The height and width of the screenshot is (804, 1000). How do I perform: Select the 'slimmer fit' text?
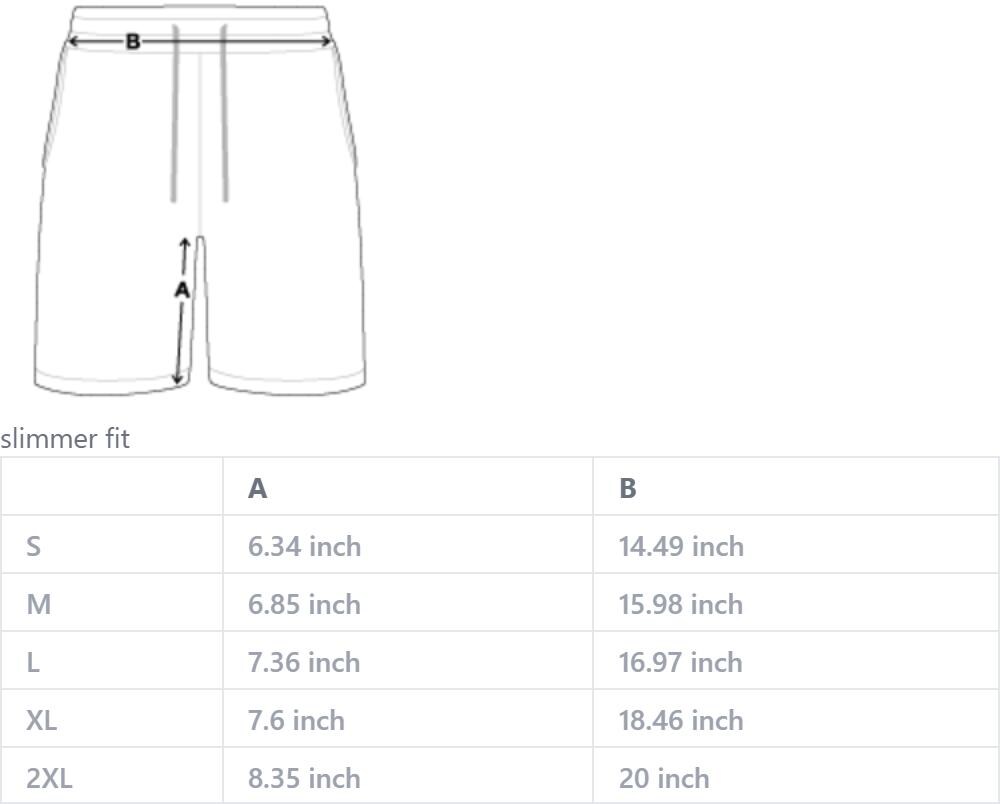pos(65,439)
